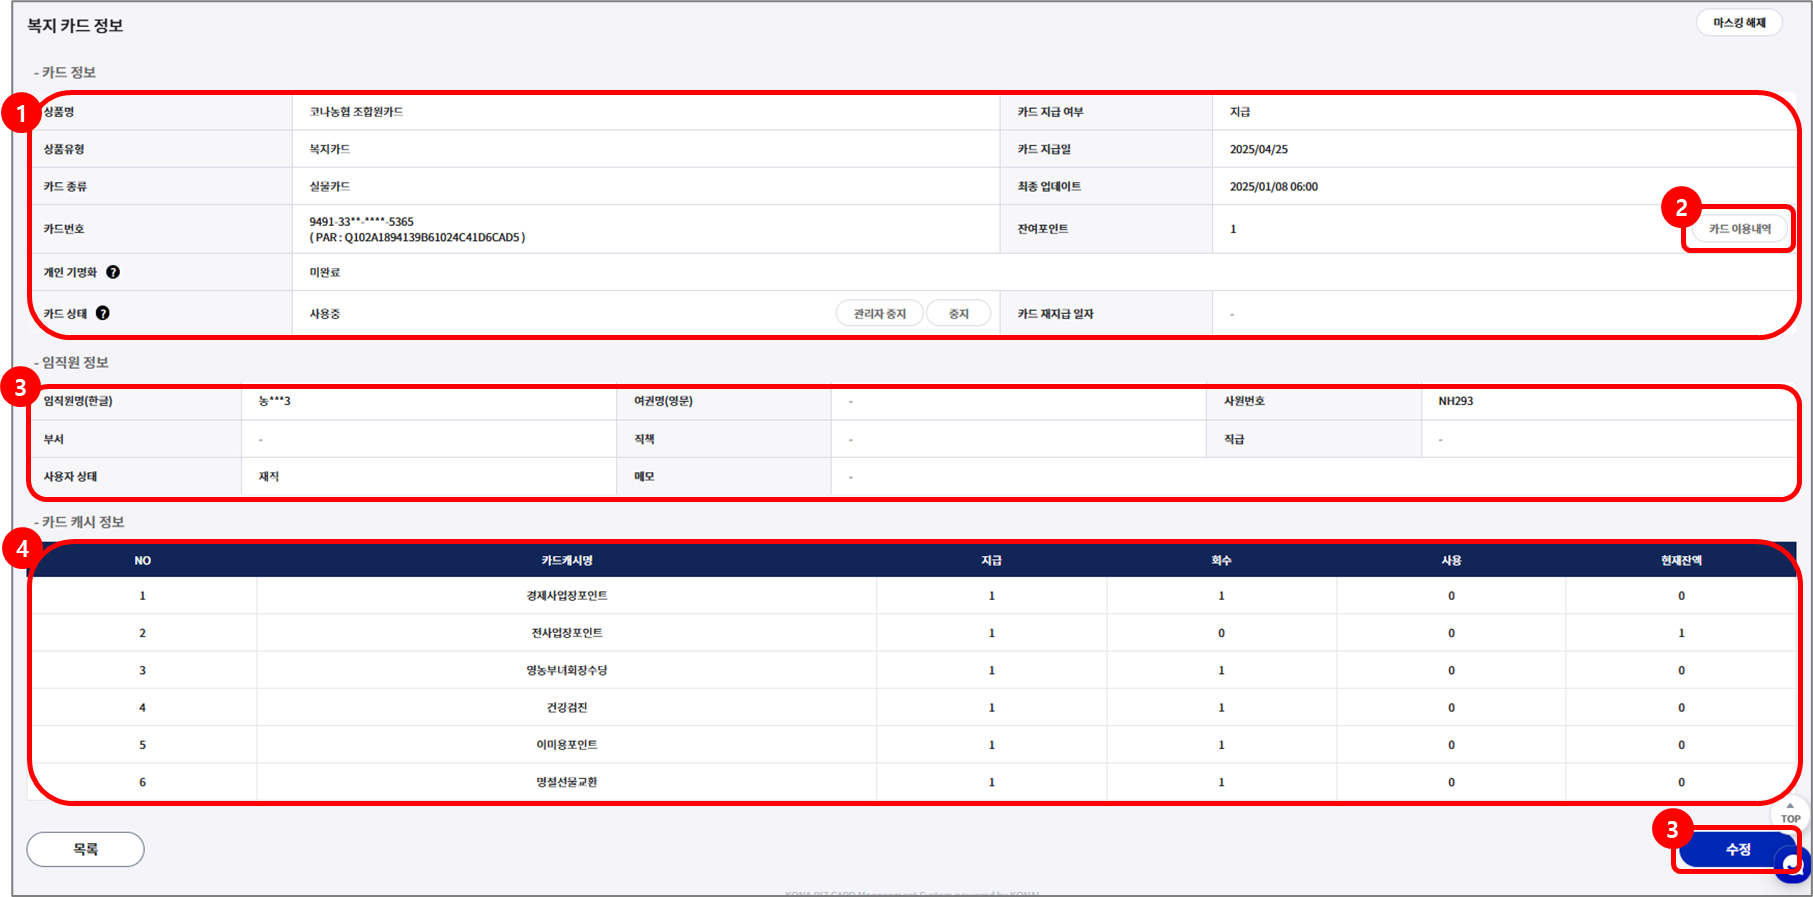The image size is (1813, 897).
Task: Click the help icon next to 카드 상태
Action: coord(103,313)
